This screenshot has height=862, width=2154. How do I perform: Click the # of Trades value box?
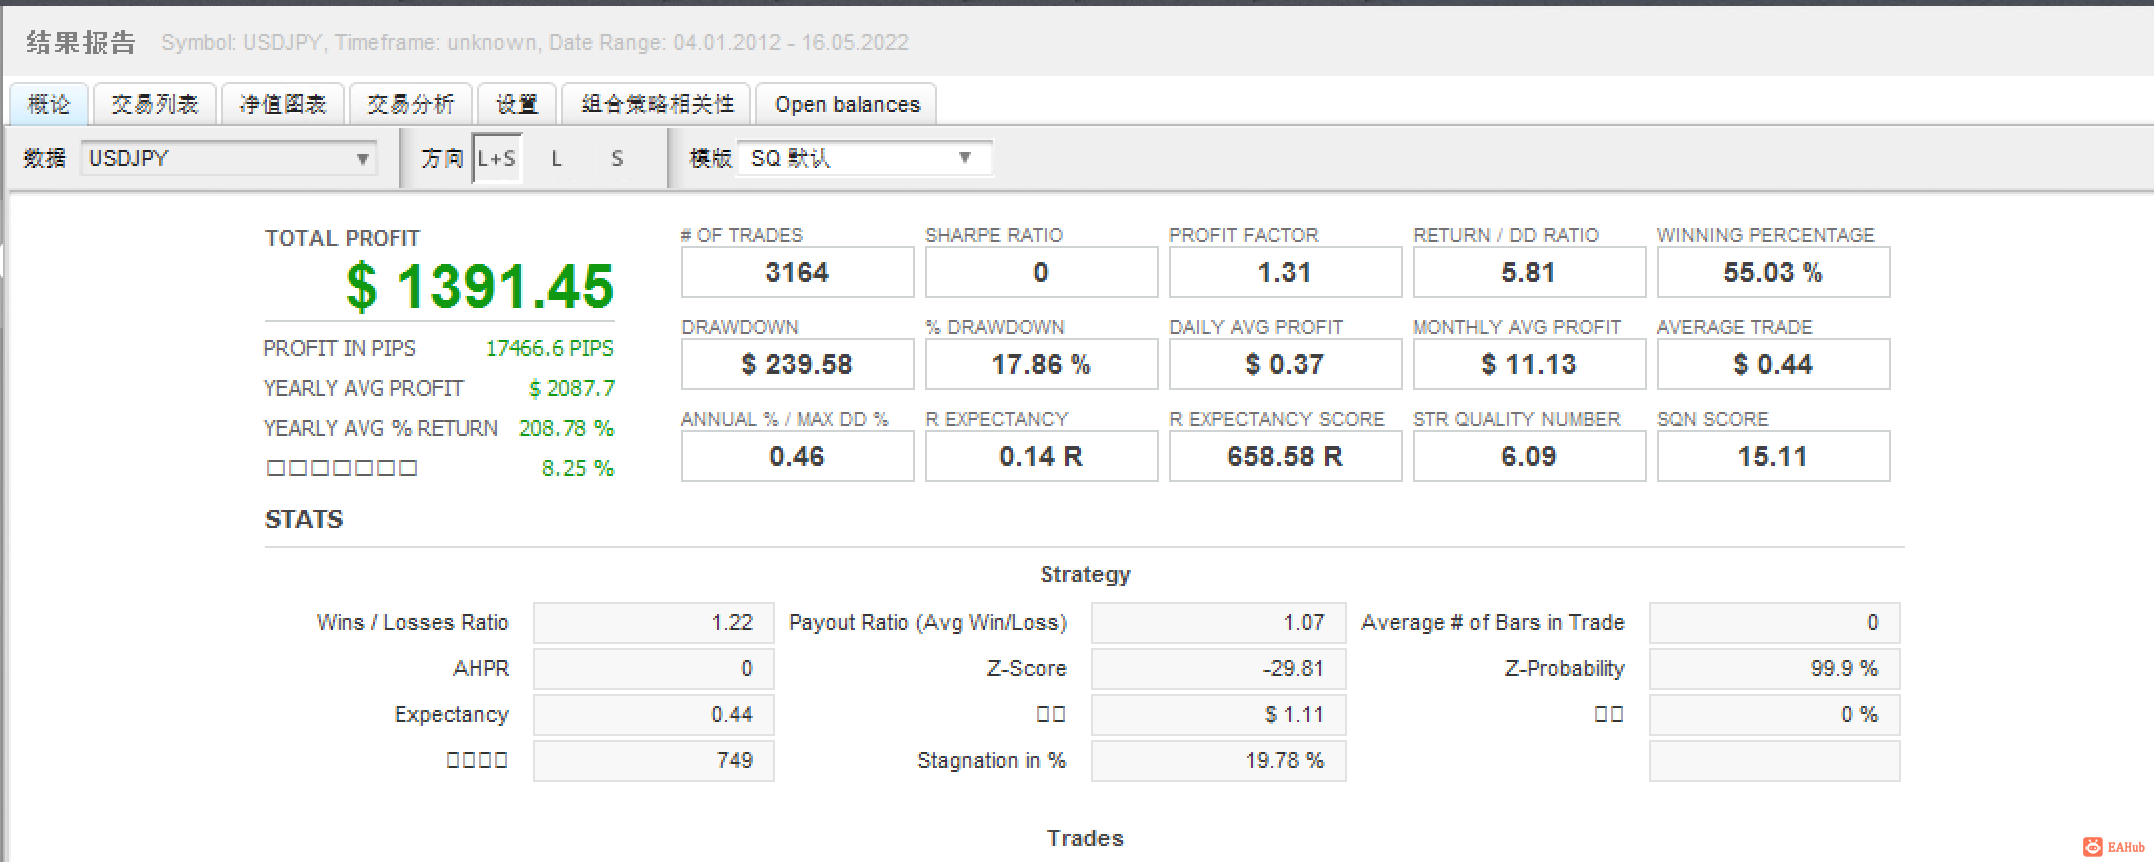point(797,272)
